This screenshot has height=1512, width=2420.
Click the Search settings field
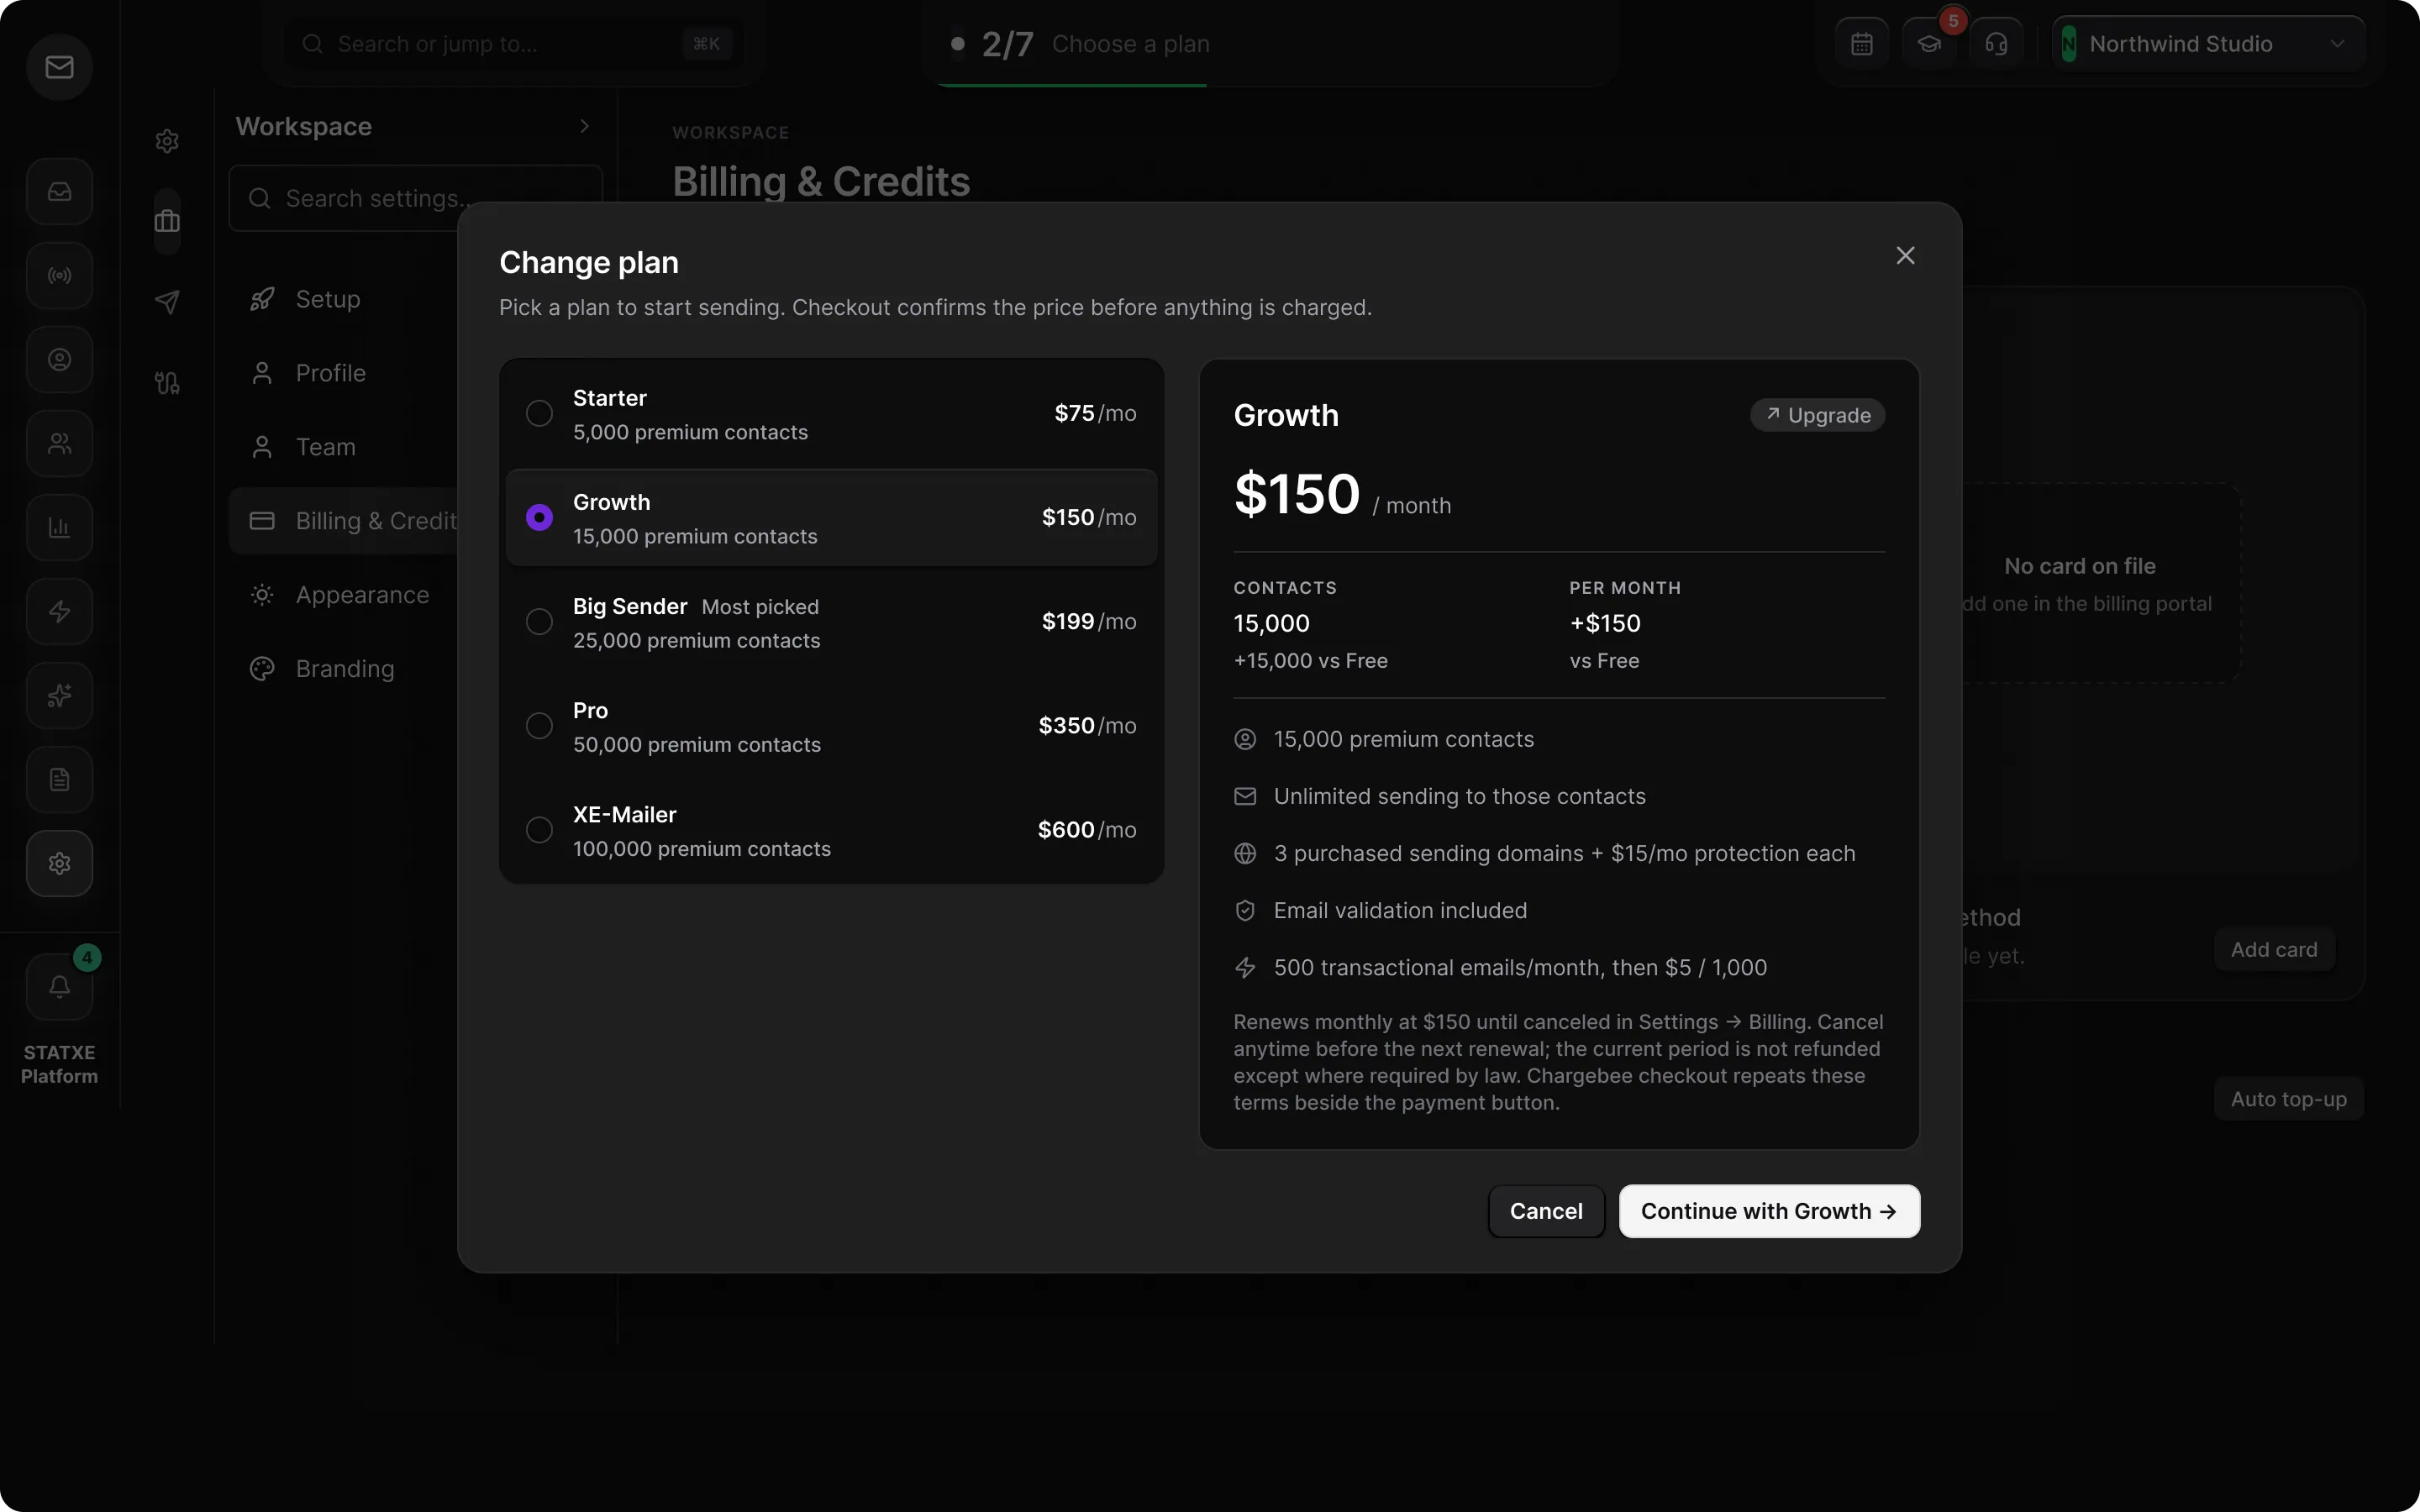coord(415,198)
